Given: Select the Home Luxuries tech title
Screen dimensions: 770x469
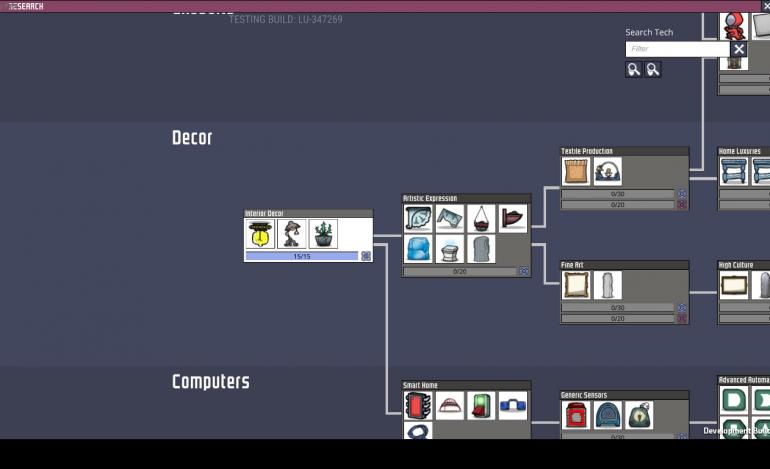Looking at the screenshot, I should click(740, 151).
